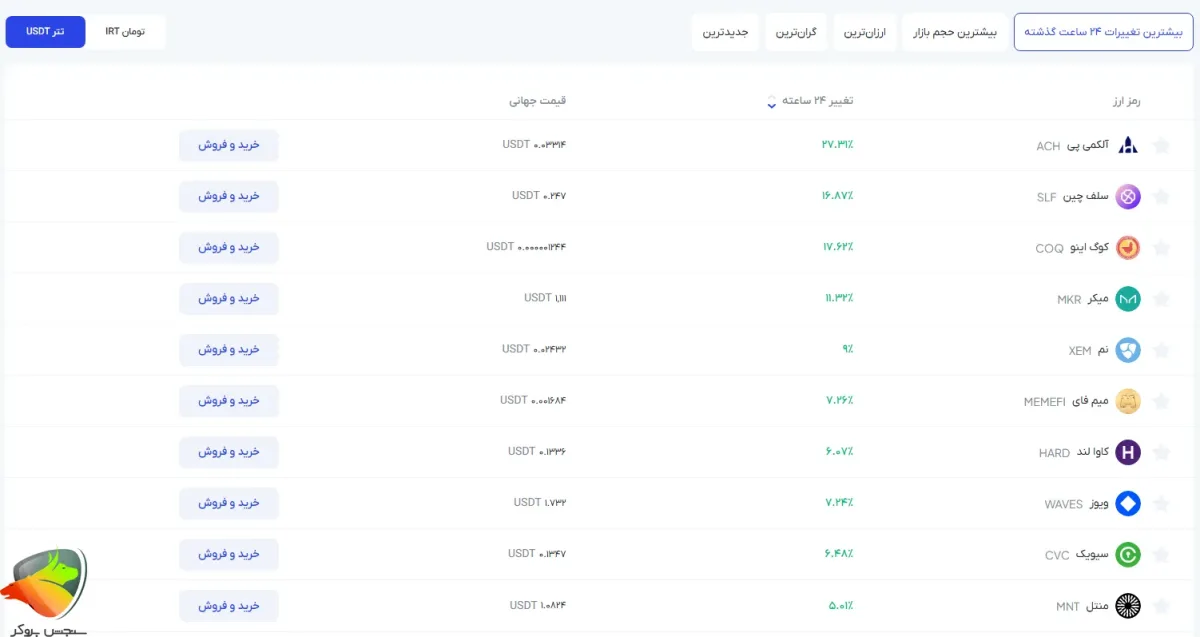Favorite ACH with its star

pos(1161,145)
